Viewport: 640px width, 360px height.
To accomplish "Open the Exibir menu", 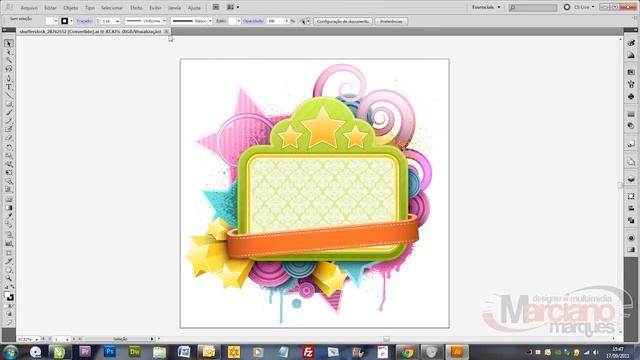I will [155, 8].
